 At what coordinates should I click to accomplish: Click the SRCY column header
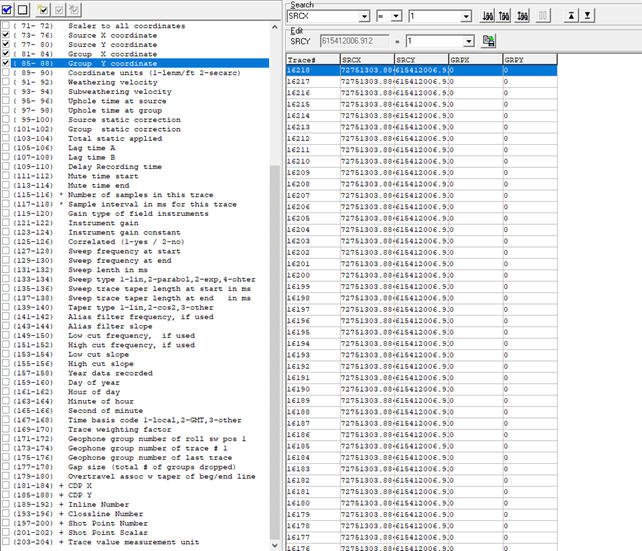[420, 60]
